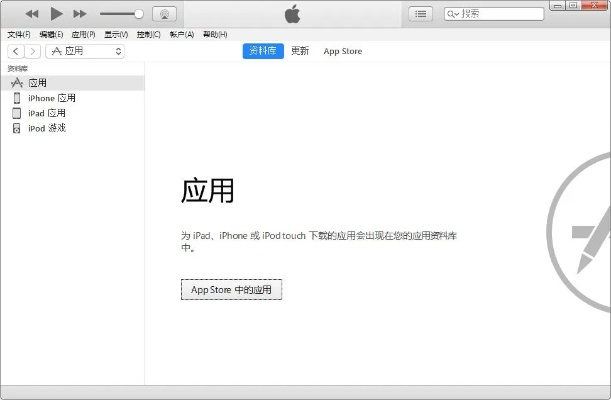611x400 pixels.
Task: Open the 控制(C) menu
Action: coord(148,35)
